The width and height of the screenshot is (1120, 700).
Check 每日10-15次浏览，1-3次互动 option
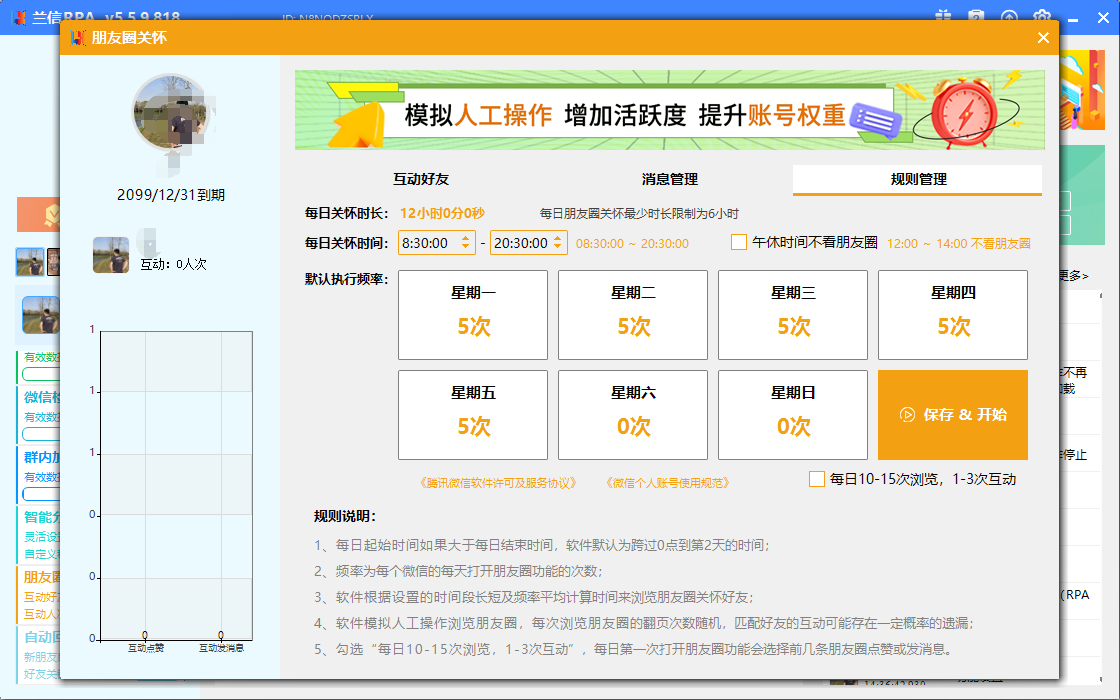click(817, 479)
